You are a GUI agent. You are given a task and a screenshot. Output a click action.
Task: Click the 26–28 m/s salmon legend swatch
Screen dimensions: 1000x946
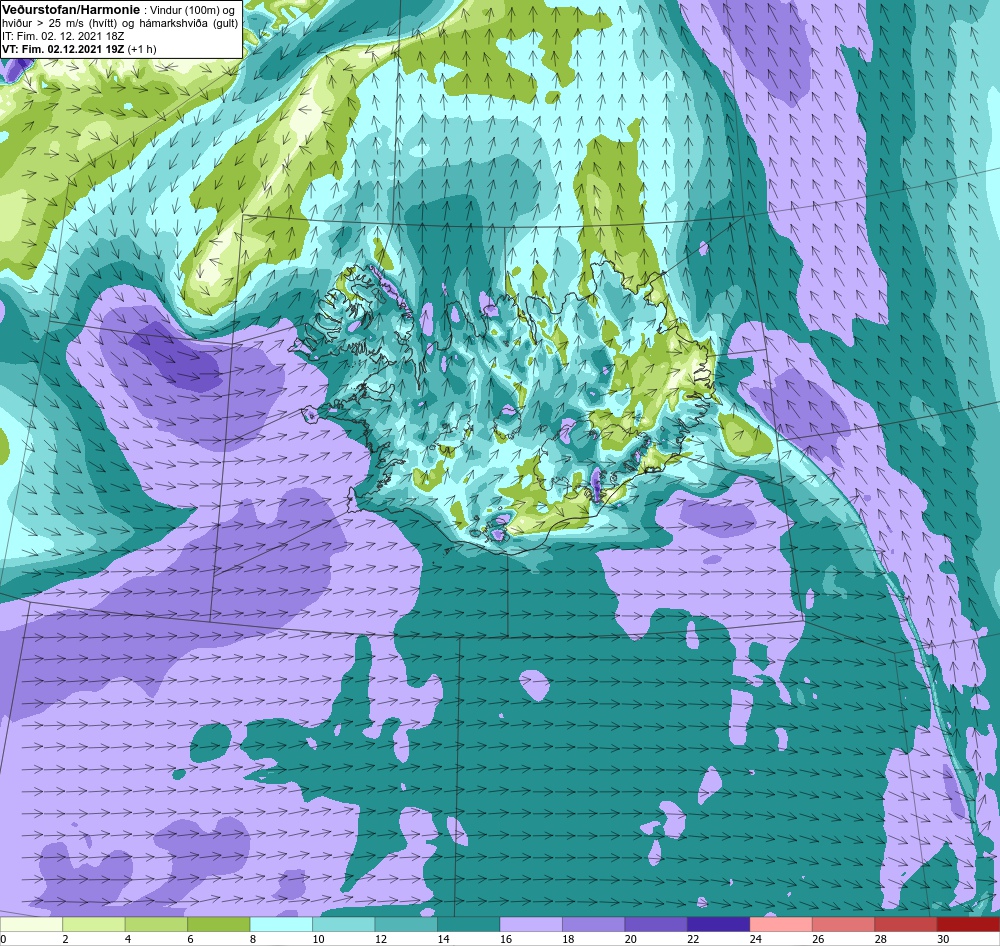844,924
